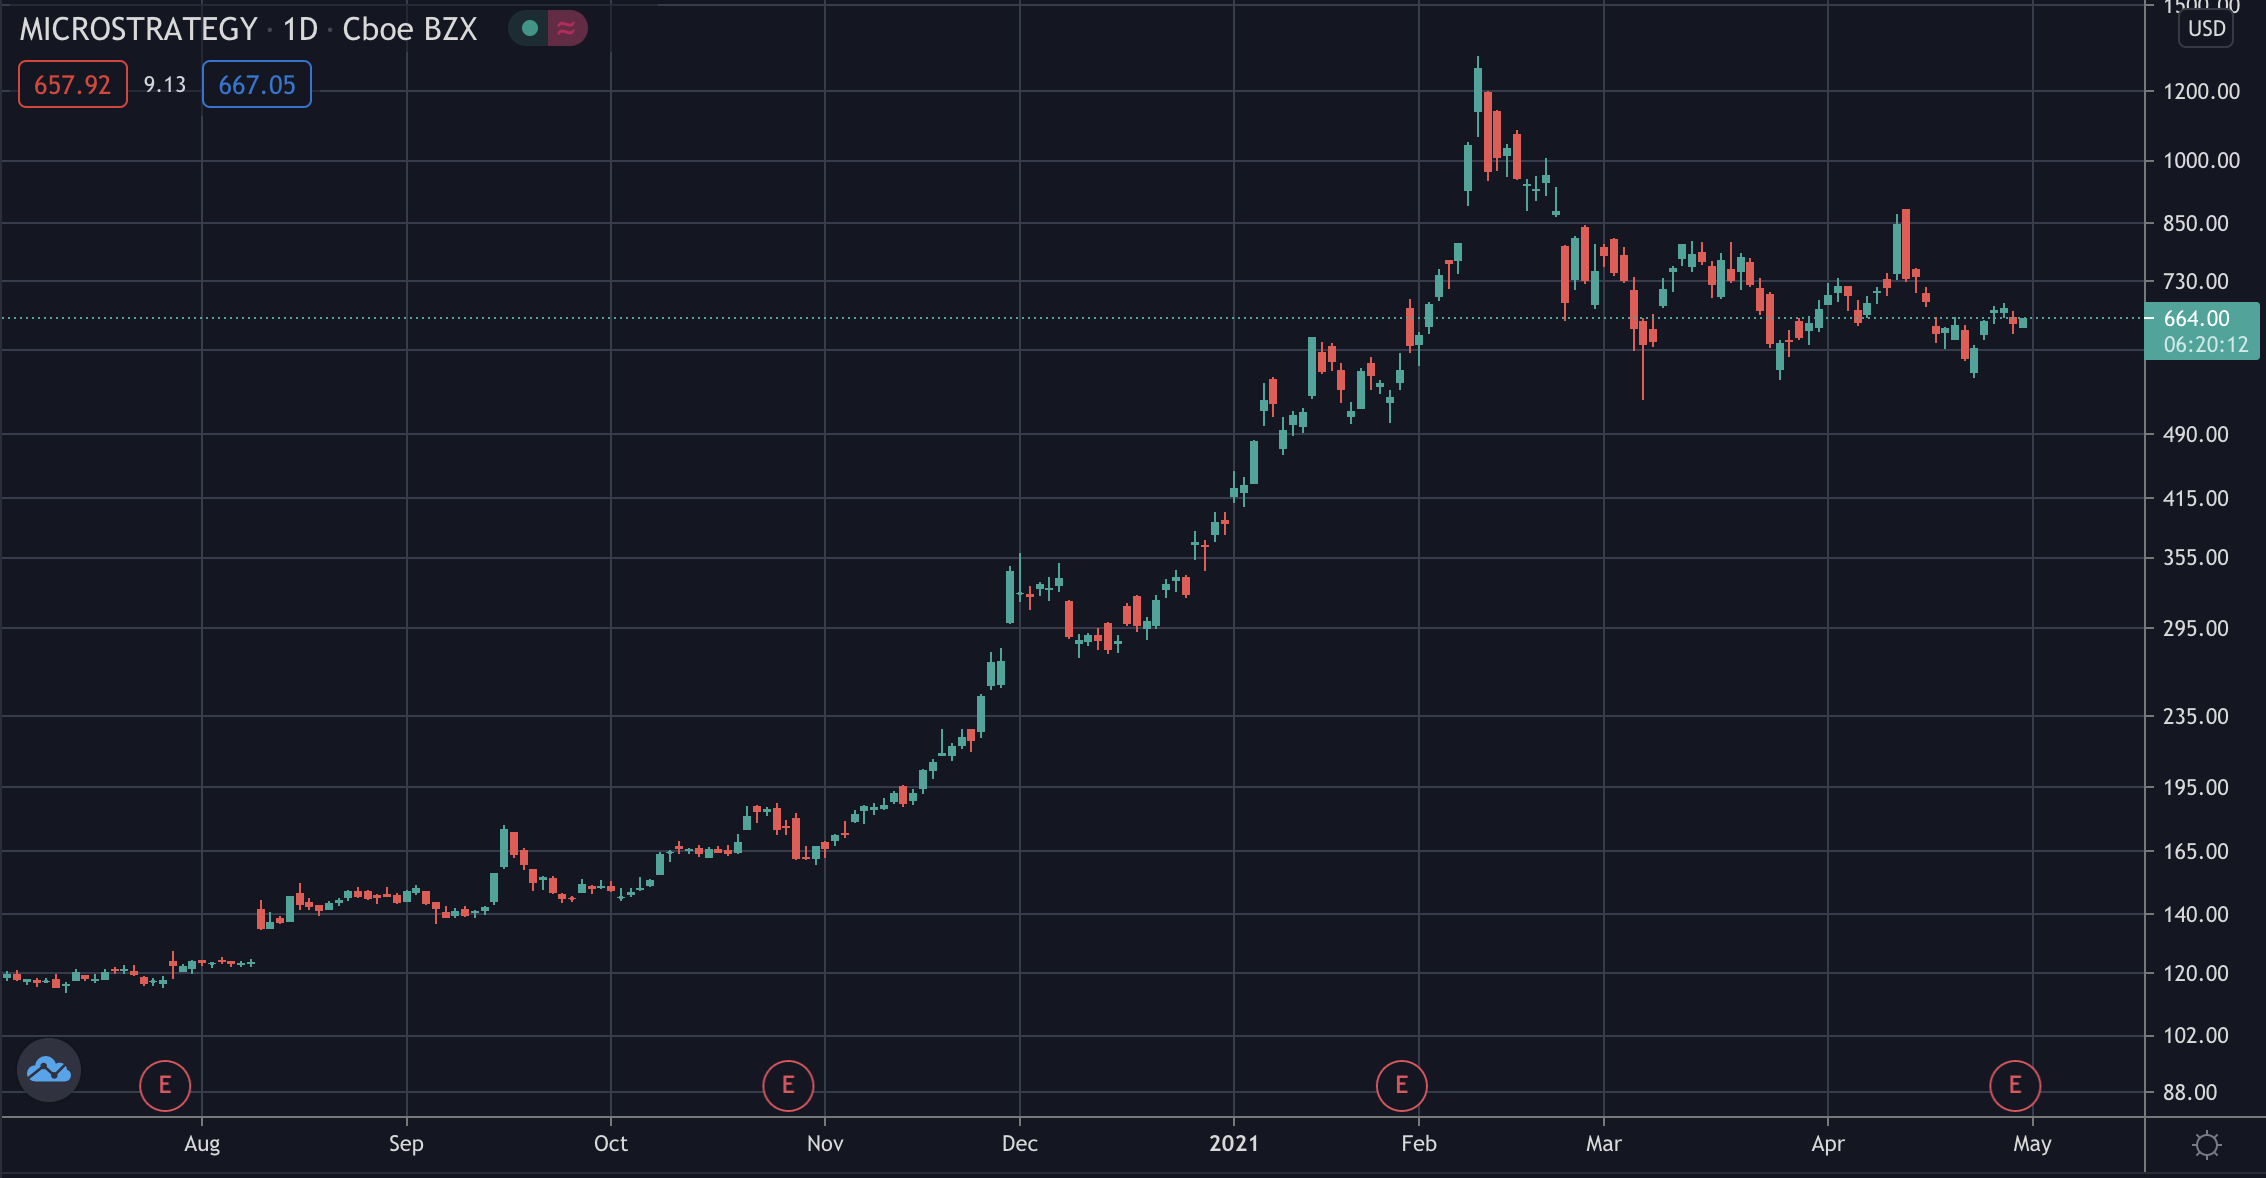Click the earnings marker before Aug
This screenshot has width=2266, height=1178.
(165, 1085)
